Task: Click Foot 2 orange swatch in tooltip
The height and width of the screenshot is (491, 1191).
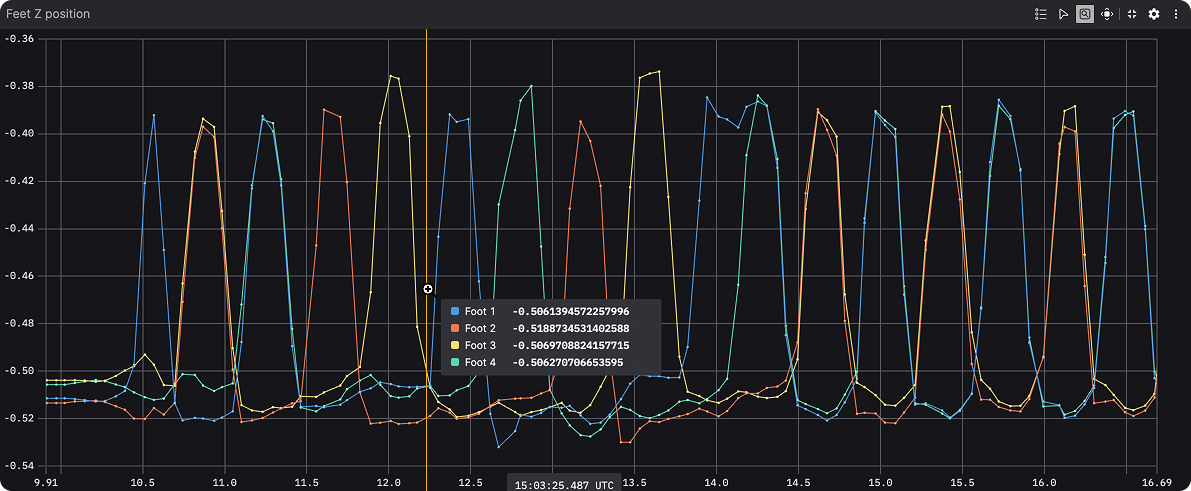Action: coord(455,328)
